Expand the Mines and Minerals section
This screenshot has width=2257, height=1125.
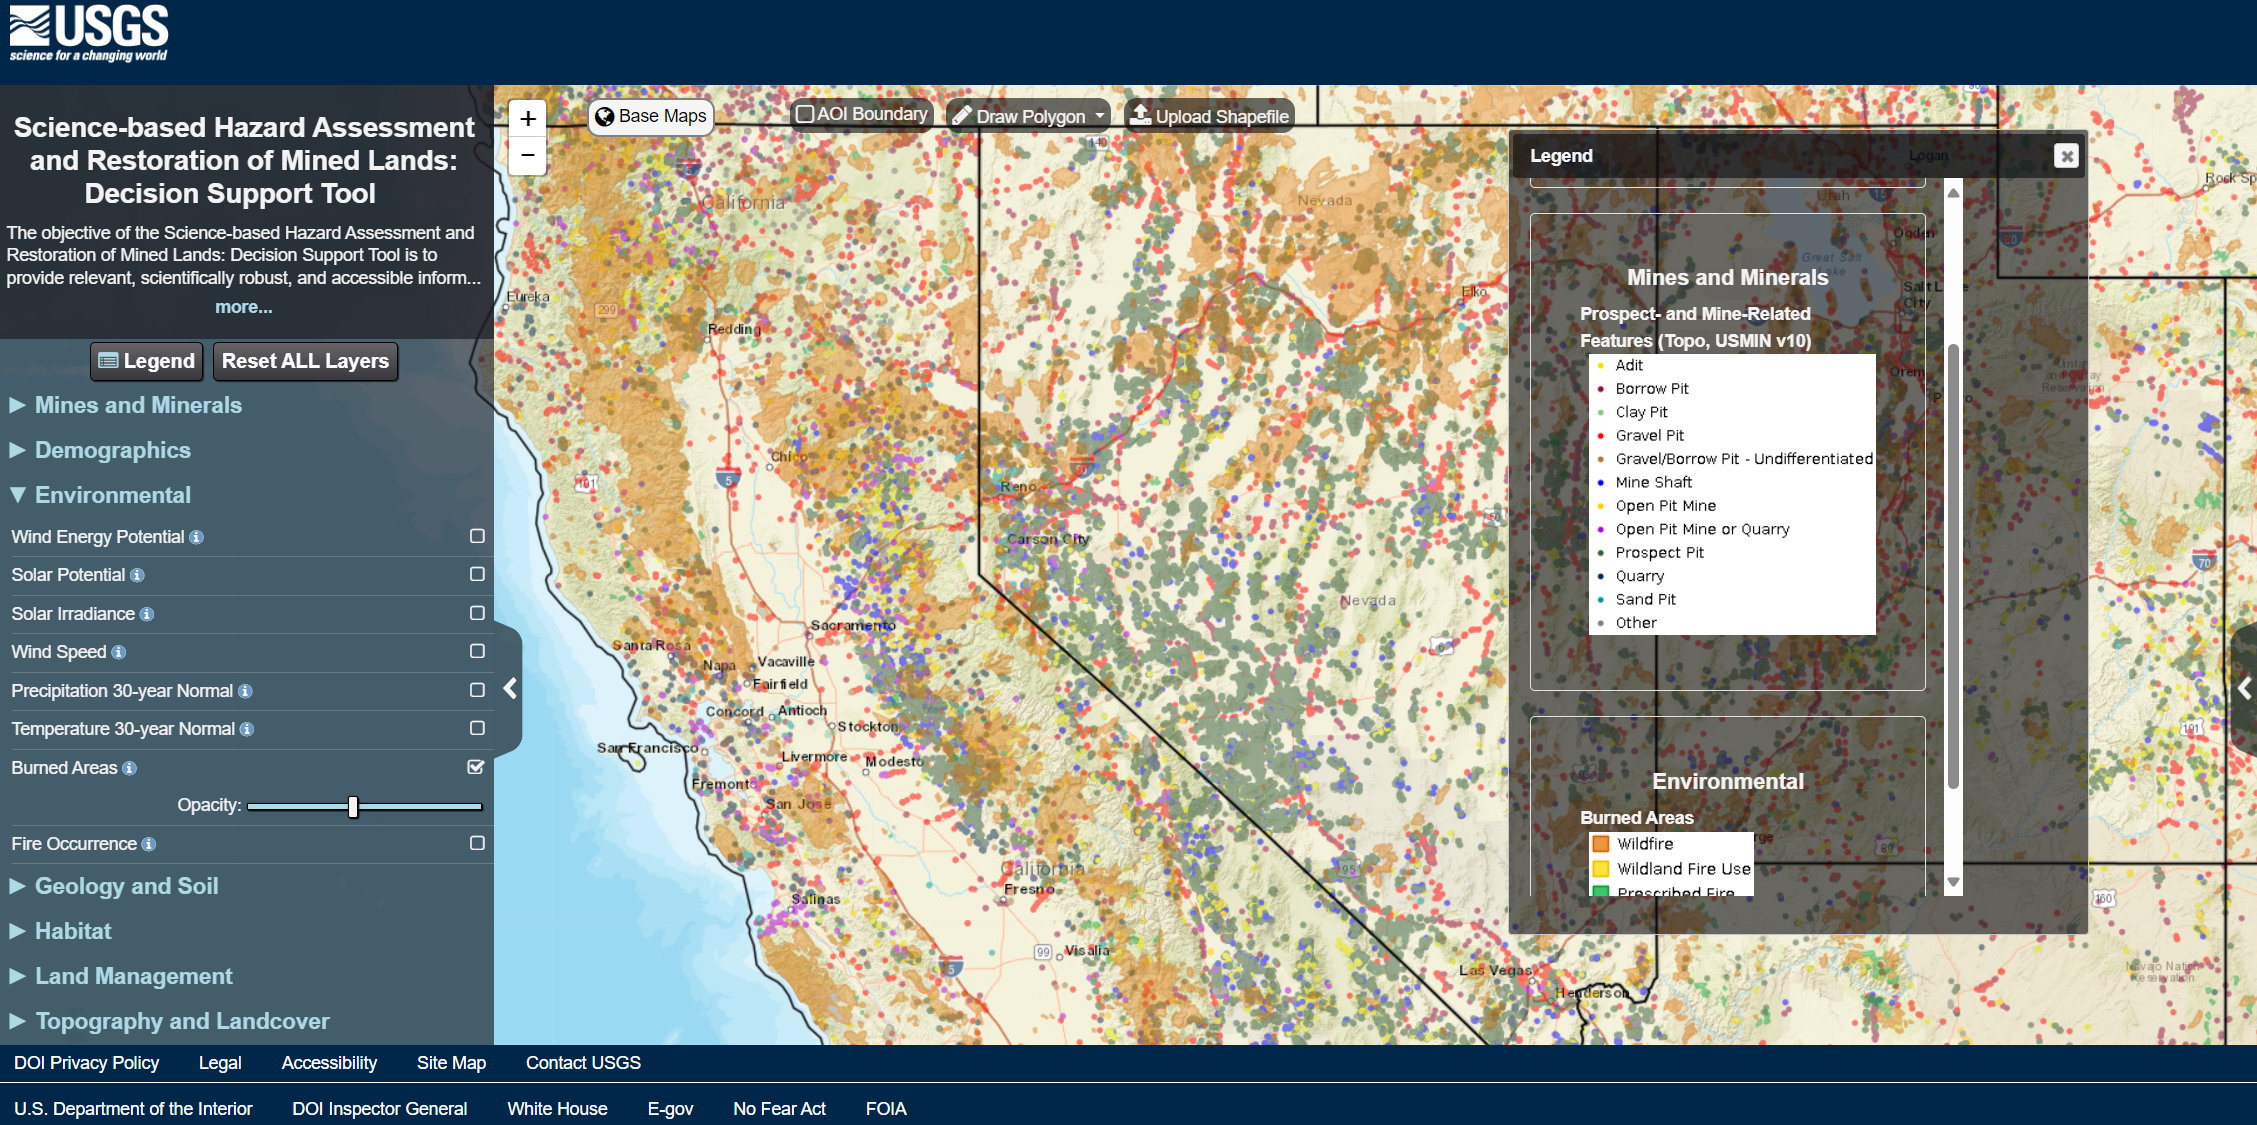pyautogui.click(x=138, y=405)
